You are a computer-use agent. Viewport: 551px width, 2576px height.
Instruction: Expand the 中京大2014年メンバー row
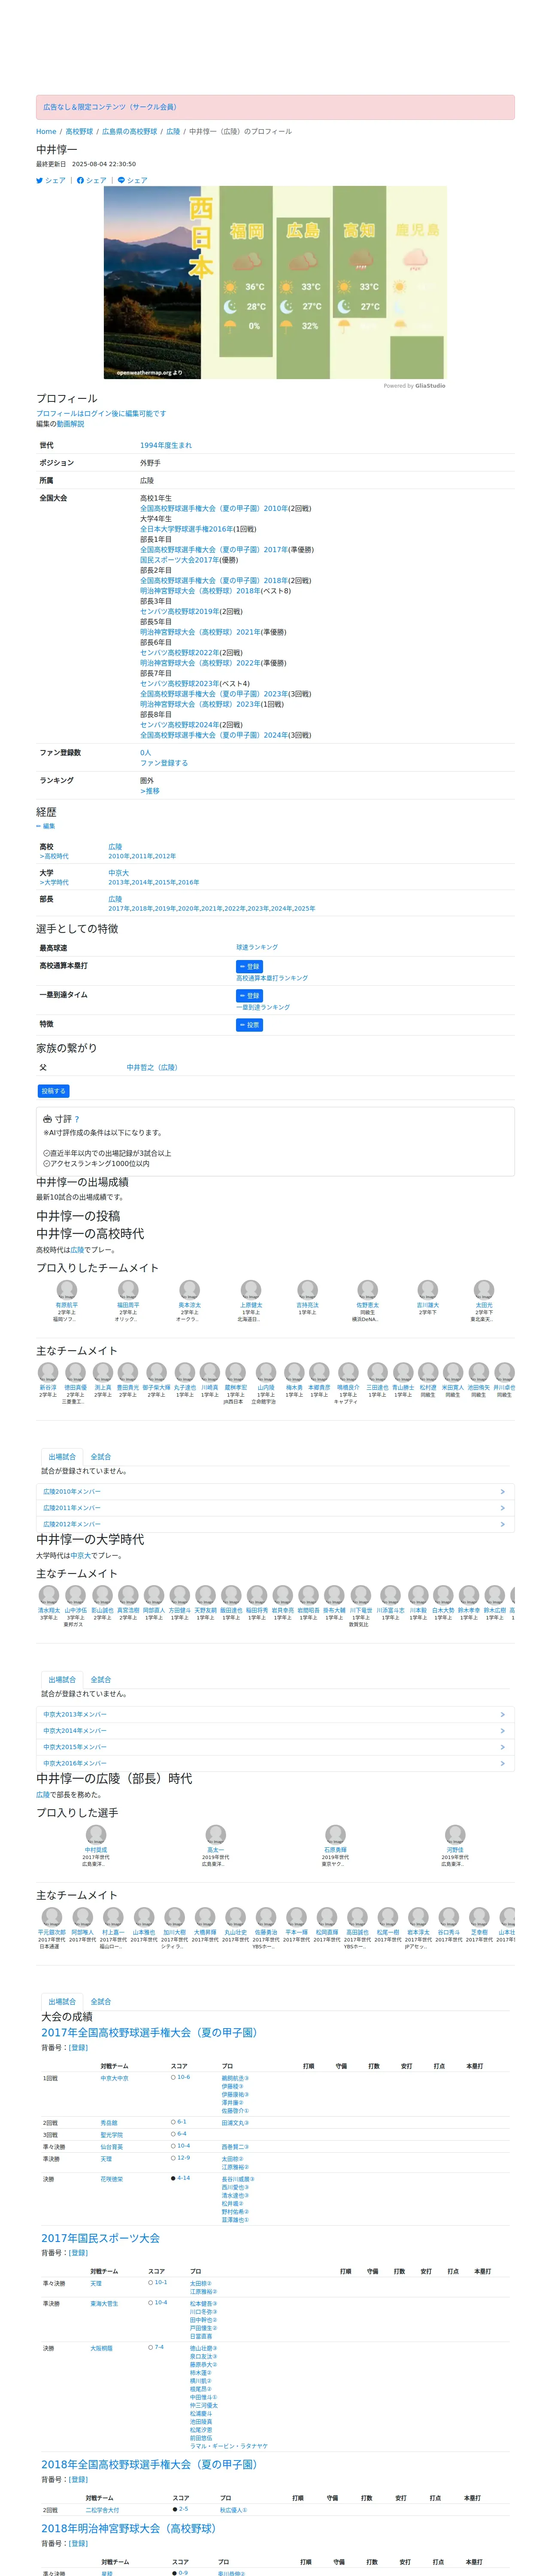275,1731
